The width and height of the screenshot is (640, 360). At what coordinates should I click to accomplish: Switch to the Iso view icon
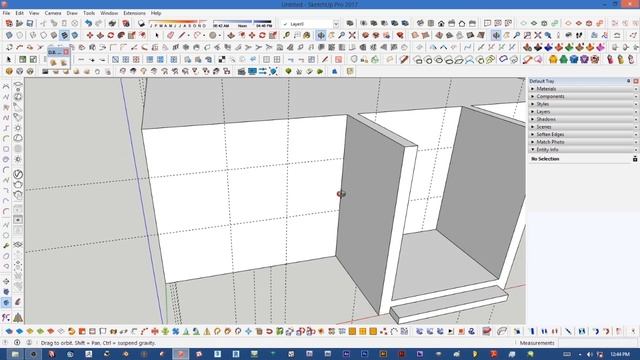[x=420, y=23]
